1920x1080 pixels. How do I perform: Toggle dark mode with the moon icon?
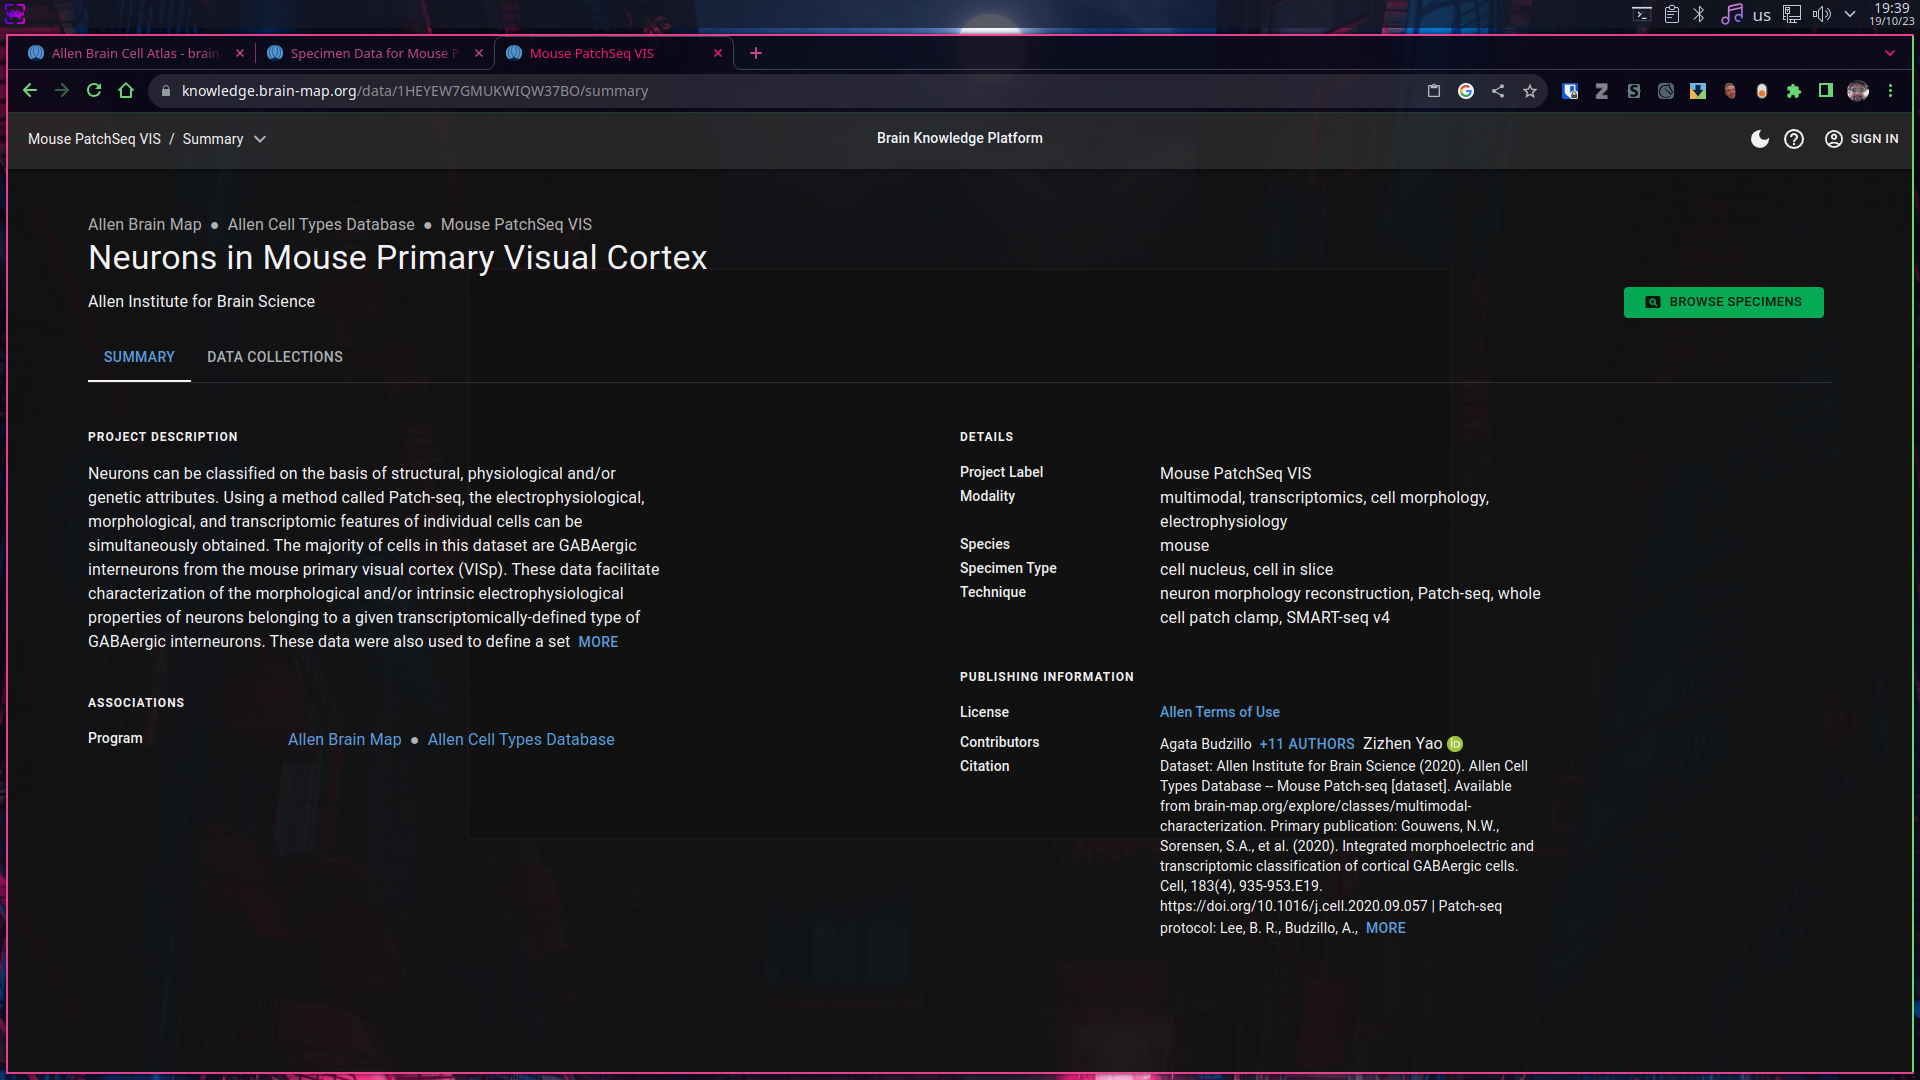coord(1760,139)
